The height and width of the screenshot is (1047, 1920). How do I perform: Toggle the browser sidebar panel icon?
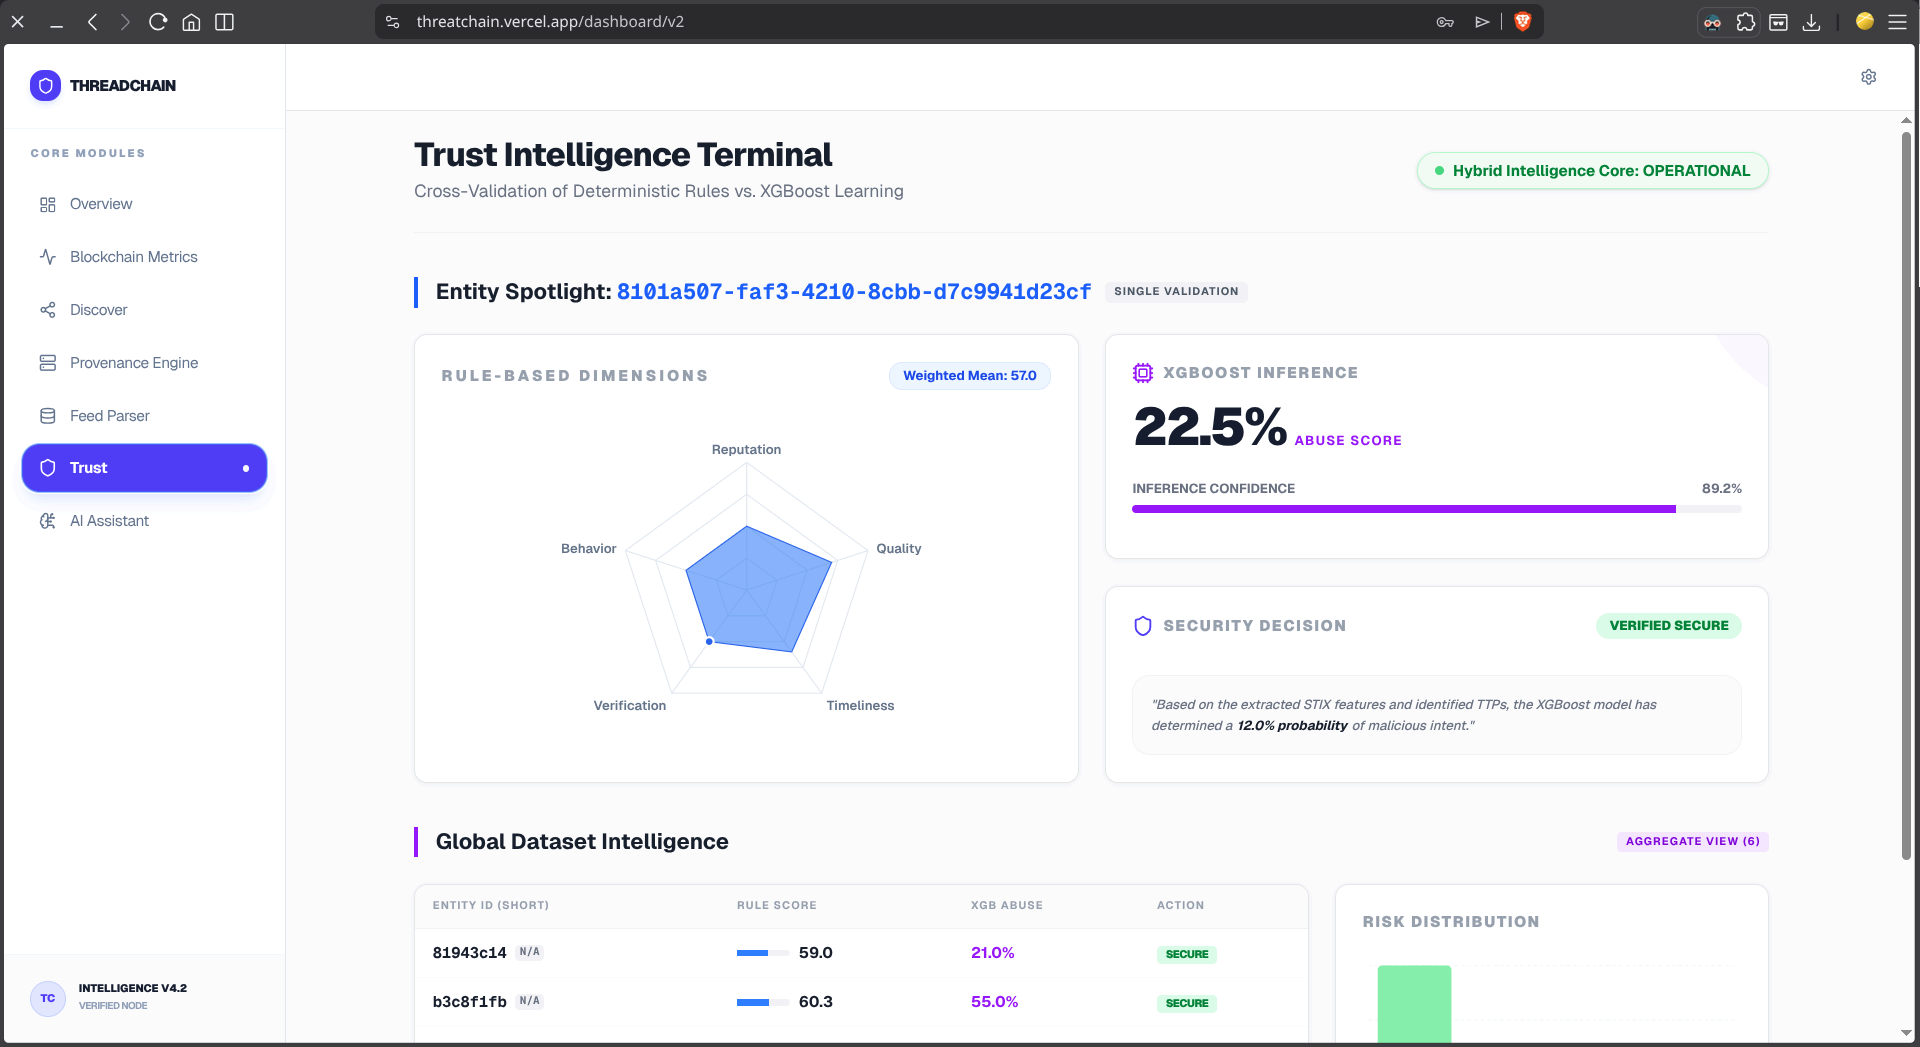pyautogui.click(x=224, y=22)
